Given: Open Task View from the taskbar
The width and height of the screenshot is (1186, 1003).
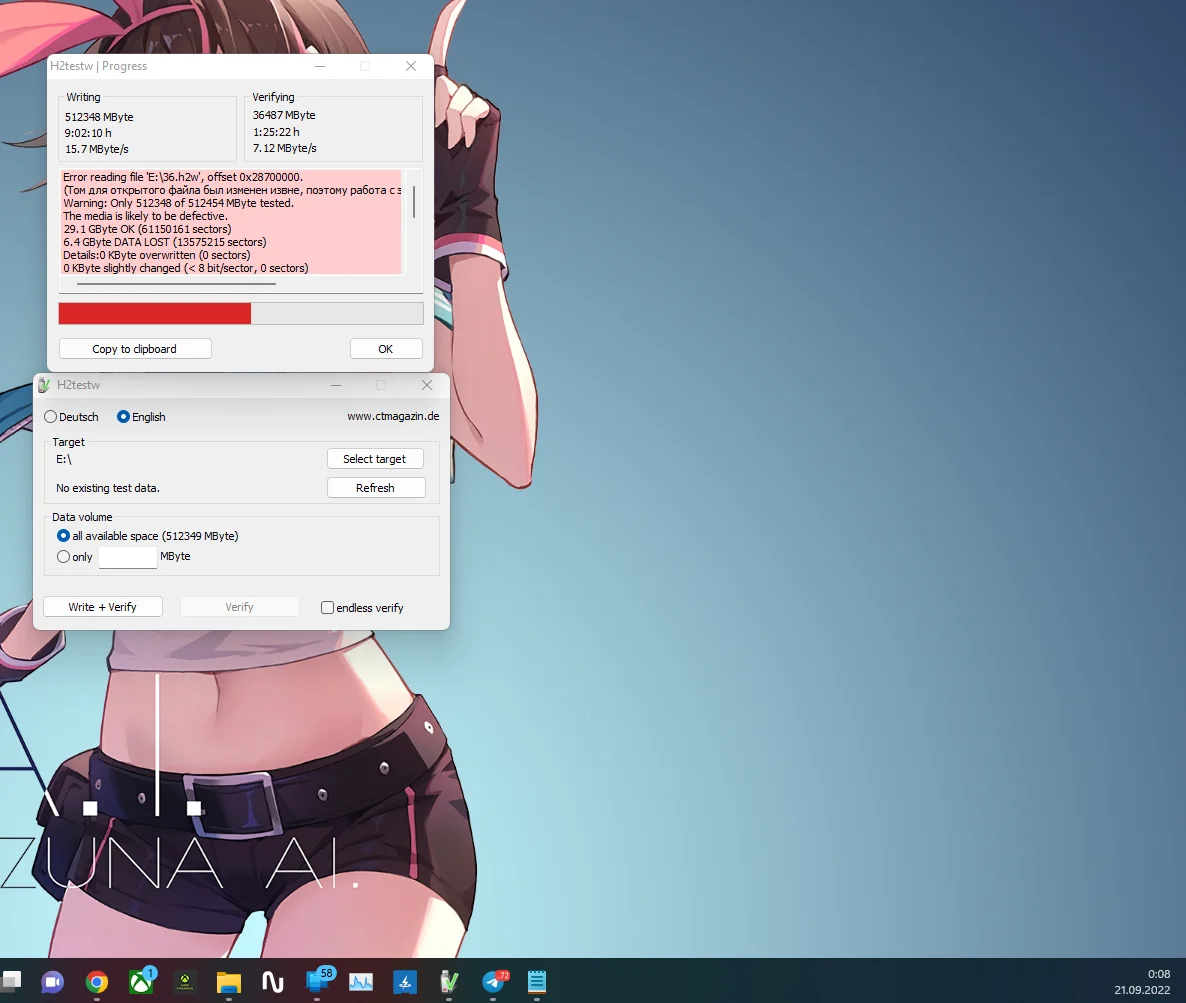Looking at the screenshot, I should [x=11, y=981].
